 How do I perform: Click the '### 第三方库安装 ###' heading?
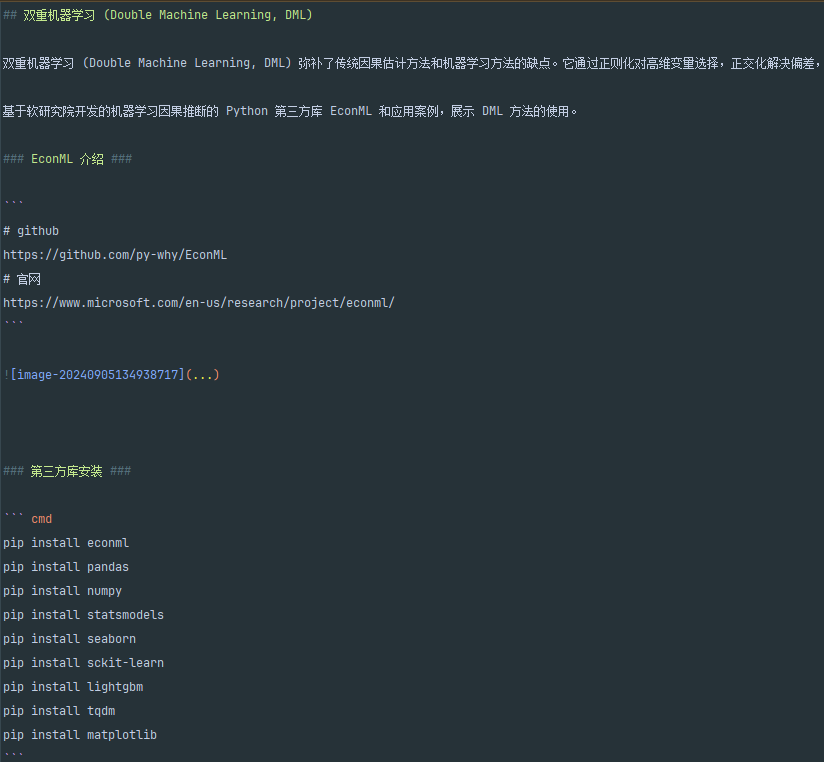pos(67,471)
